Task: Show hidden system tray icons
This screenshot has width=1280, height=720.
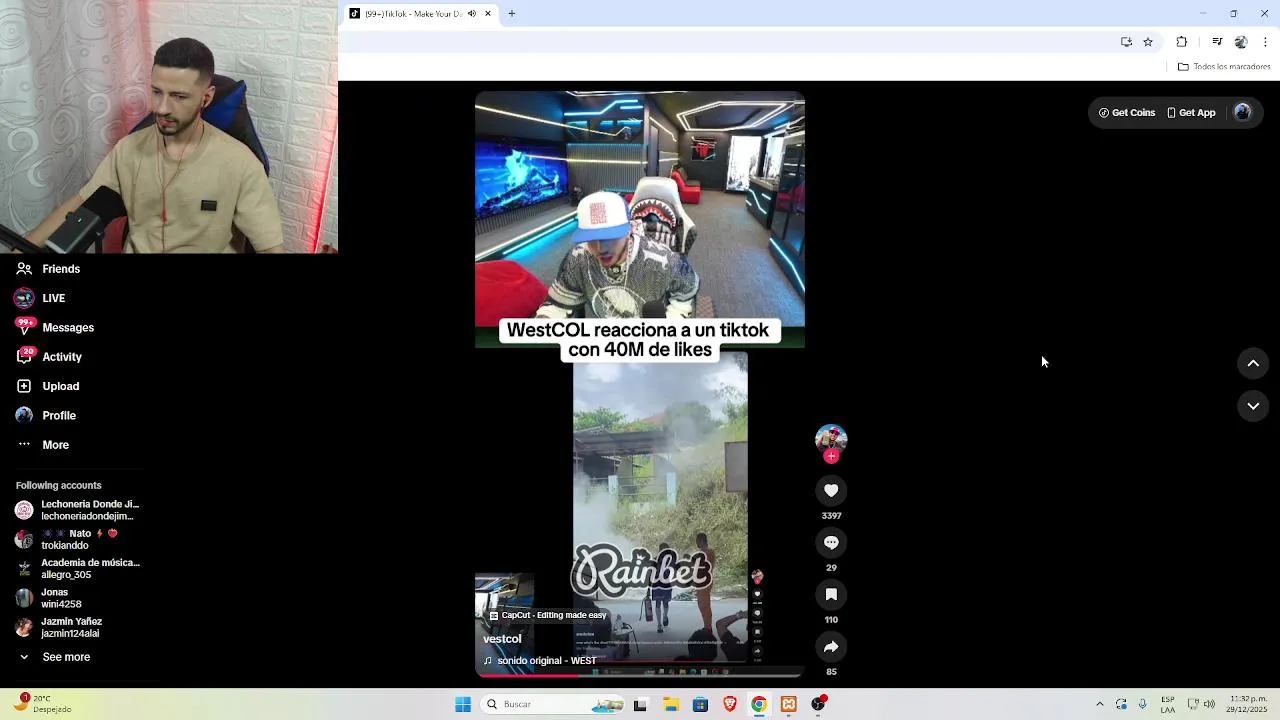Action: [x=1100, y=704]
